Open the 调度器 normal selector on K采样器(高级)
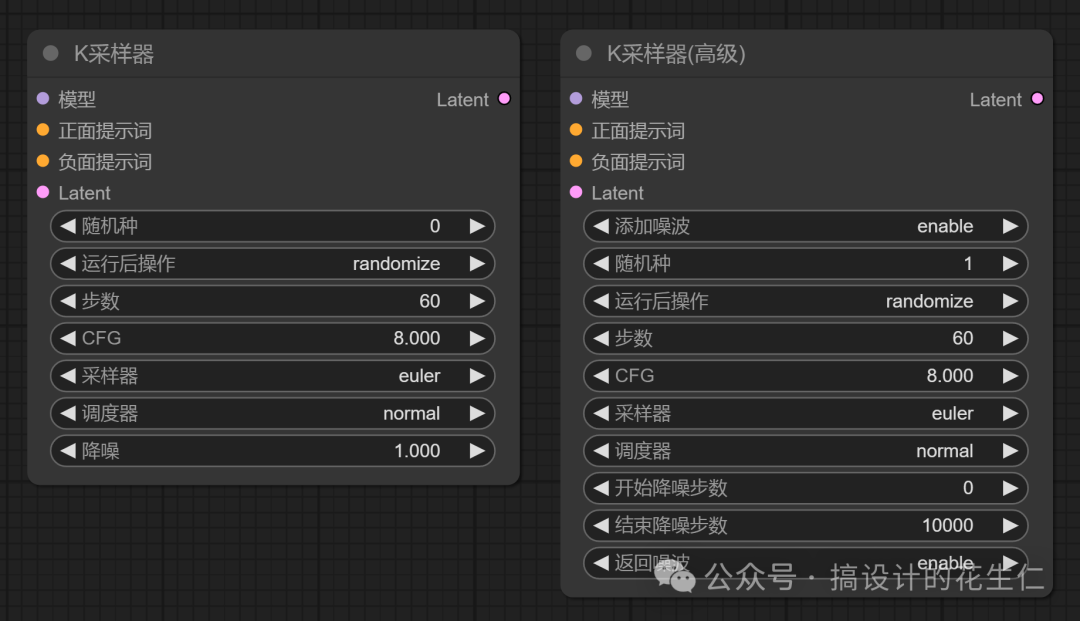This screenshot has height=621, width=1080. click(x=805, y=451)
